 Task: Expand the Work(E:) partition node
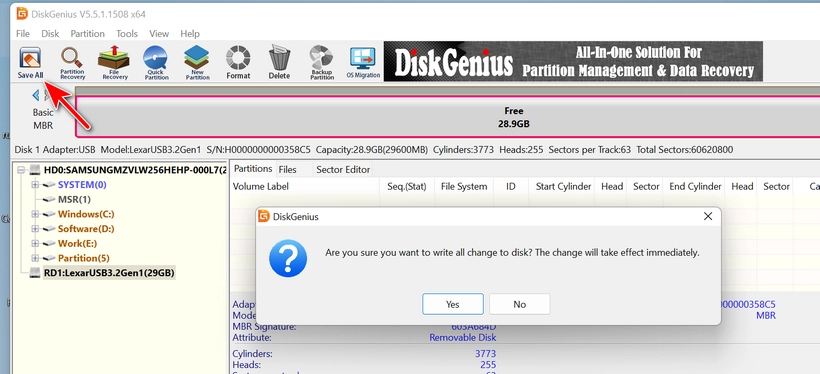coord(35,243)
